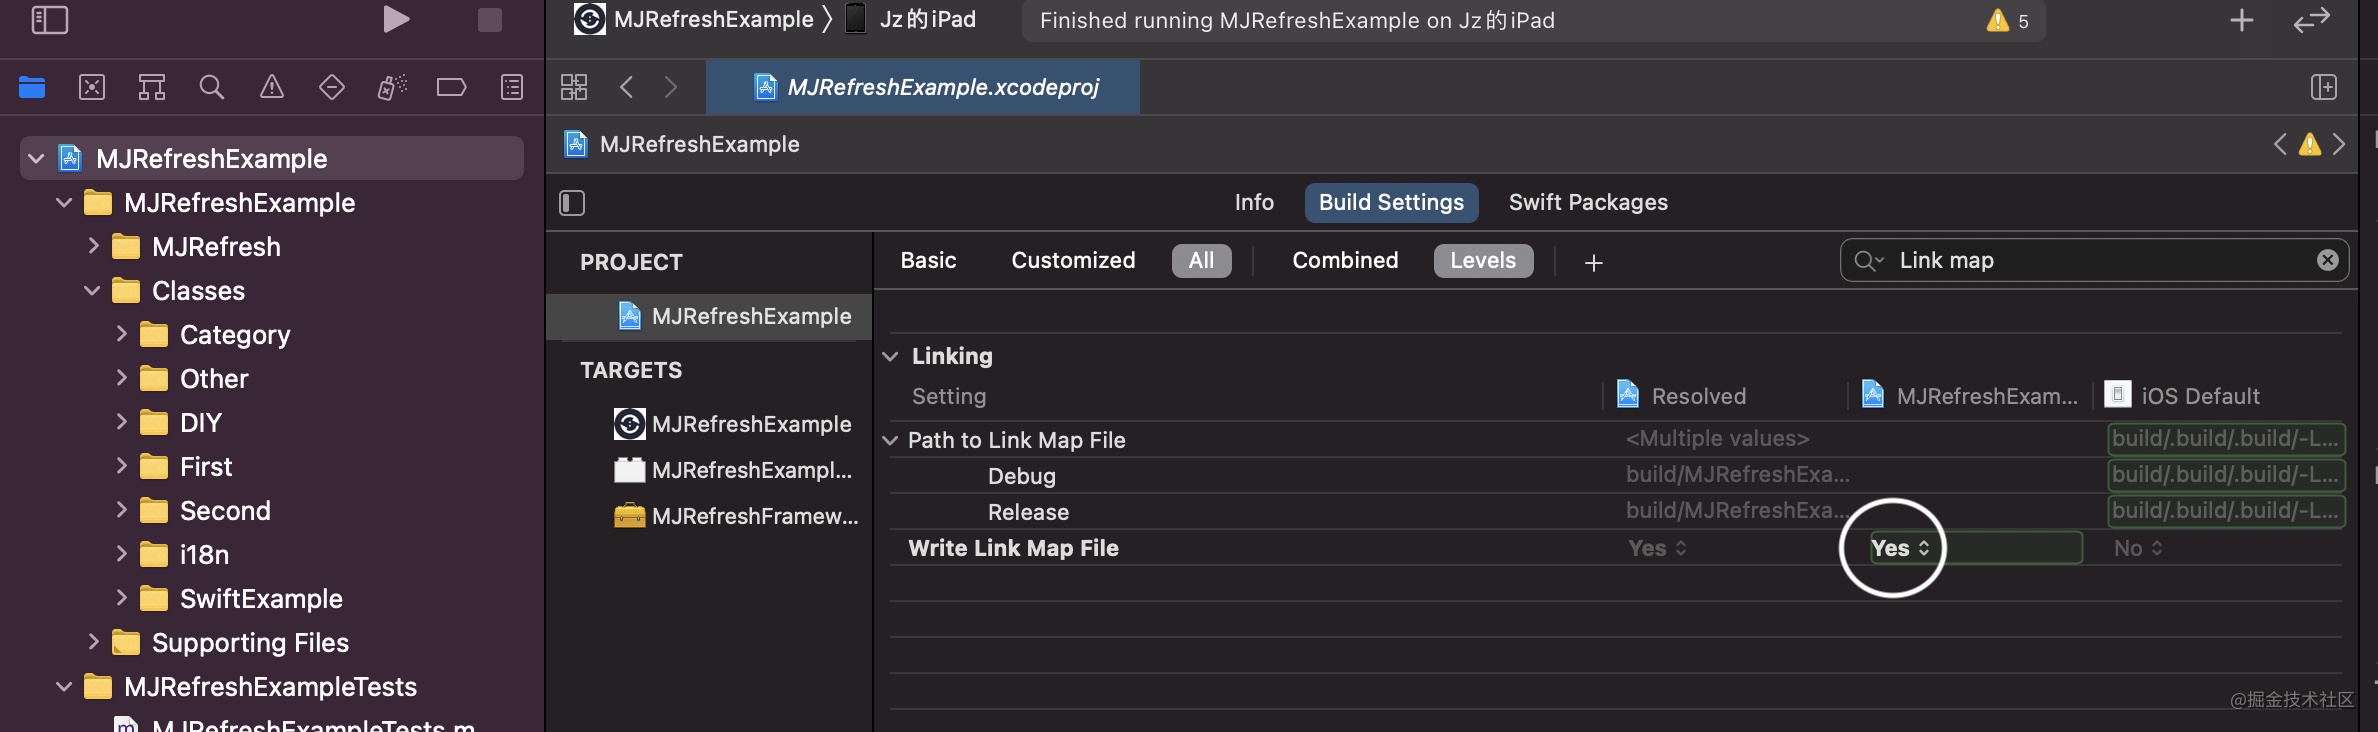Select the MJRefreshExample scheme
2378x732 pixels.
pos(694,20)
